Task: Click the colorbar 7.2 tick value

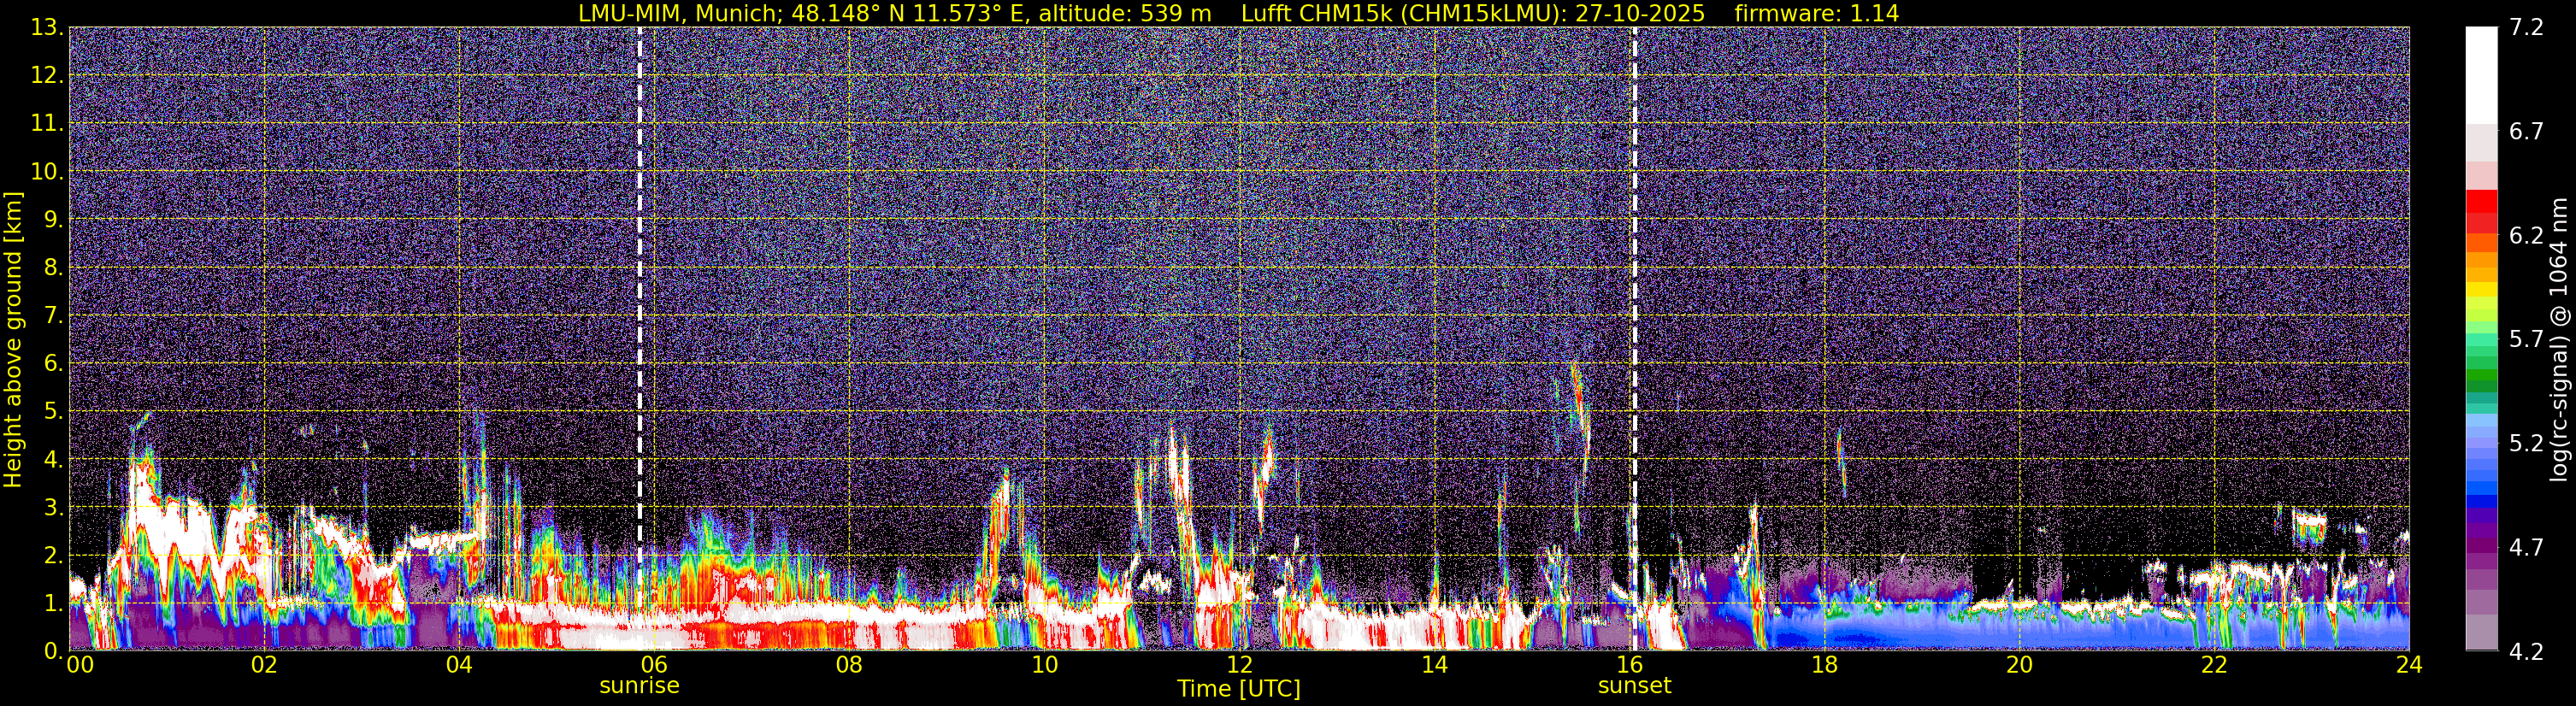Action: [x=2526, y=28]
